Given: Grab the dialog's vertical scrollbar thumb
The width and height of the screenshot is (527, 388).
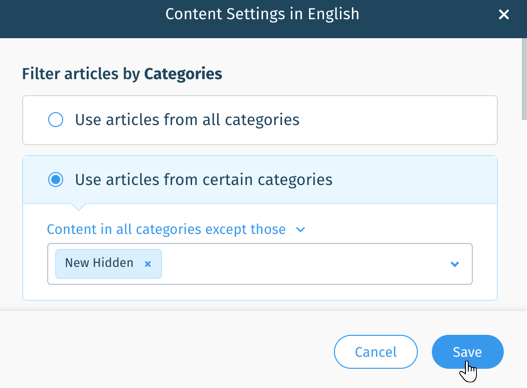Looking at the screenshot, I should pos(524,79).
